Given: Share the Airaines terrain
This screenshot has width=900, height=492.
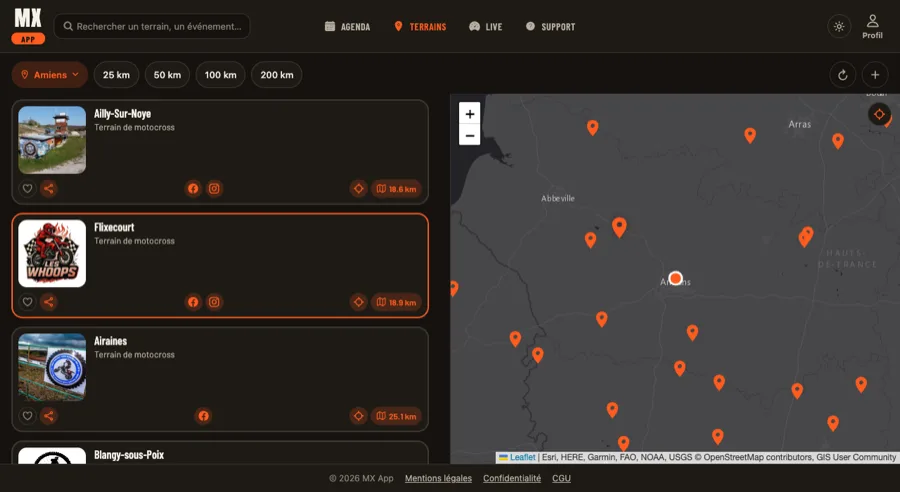Looking at the screenshot, I should (49, 416).
